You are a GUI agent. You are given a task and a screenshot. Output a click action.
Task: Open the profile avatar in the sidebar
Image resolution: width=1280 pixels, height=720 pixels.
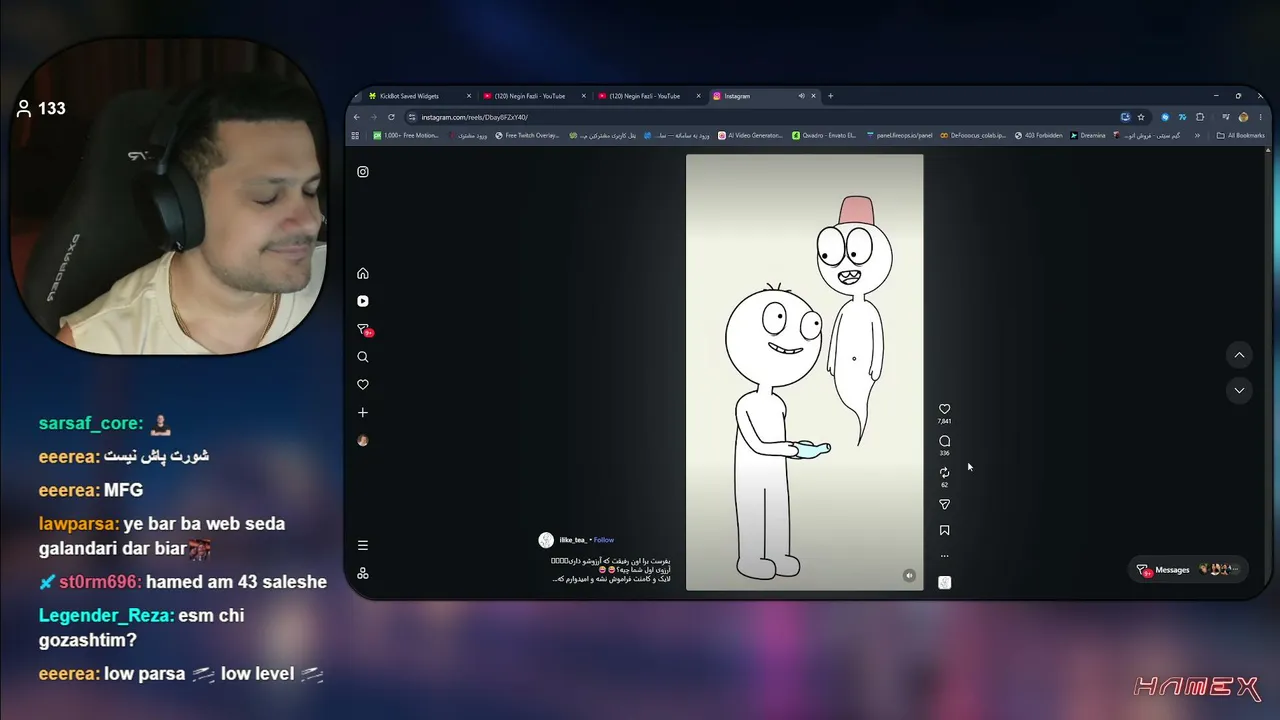tap(363, 441)
